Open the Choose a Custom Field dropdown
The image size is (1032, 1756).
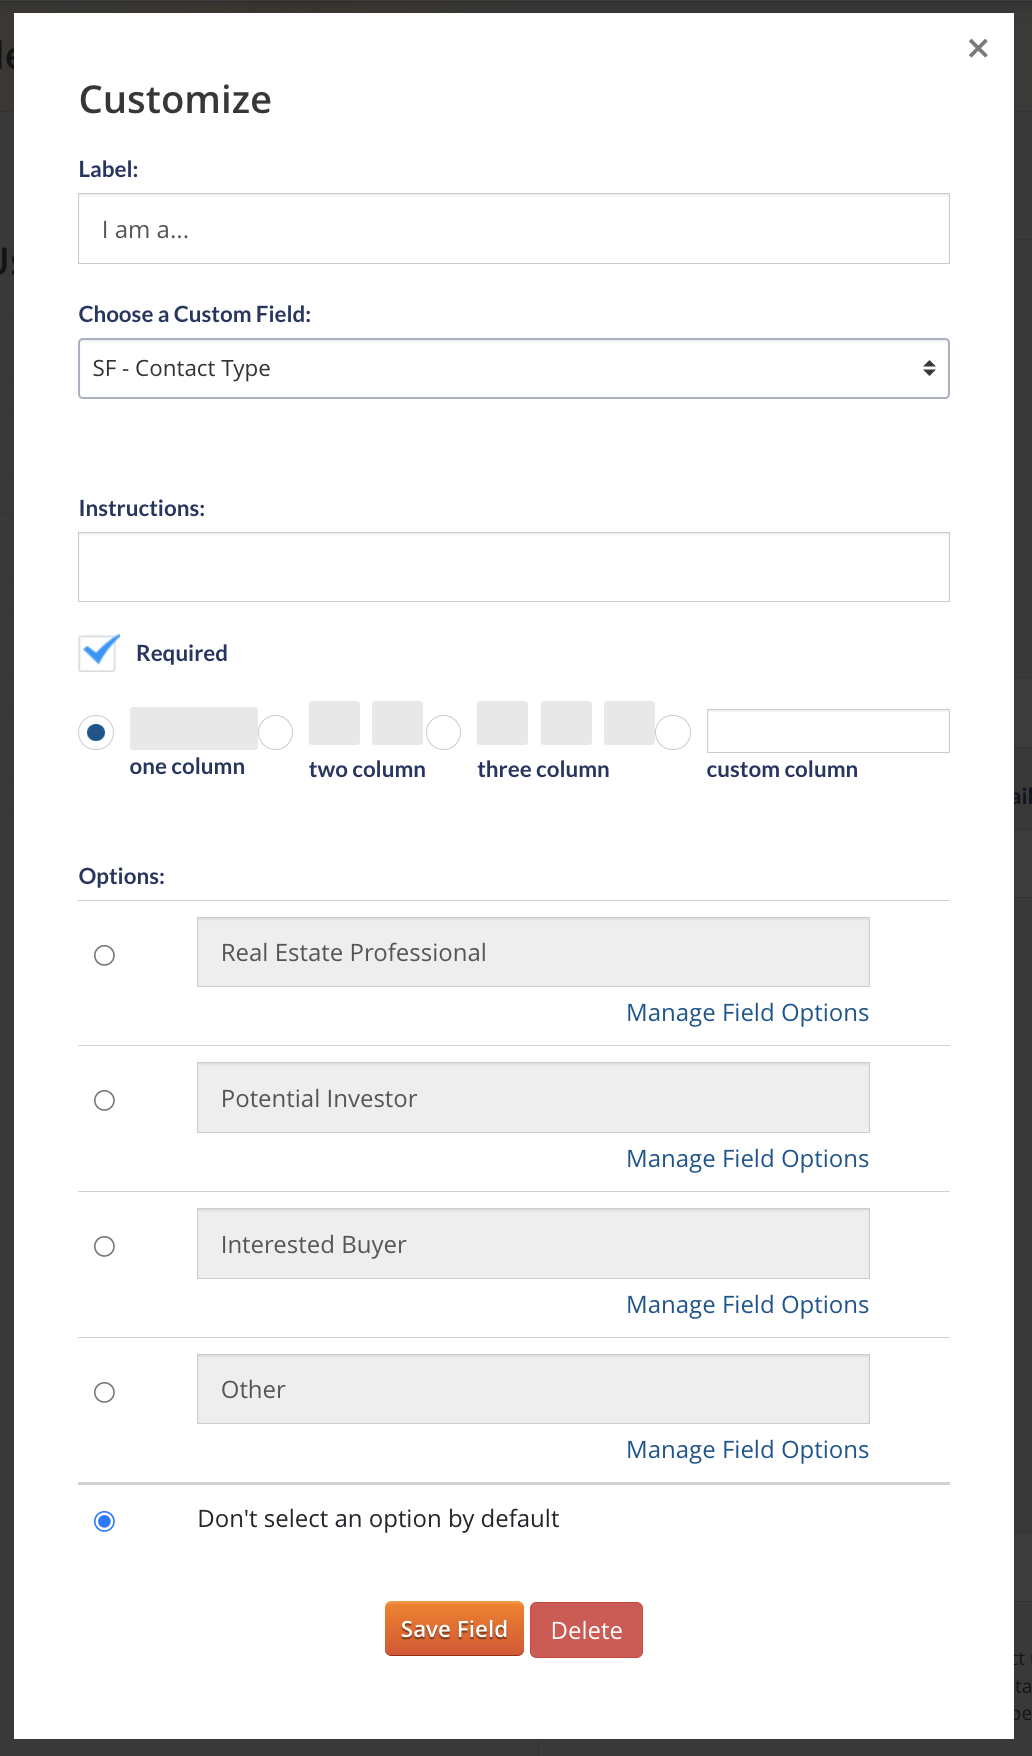click(x=514, y=369)
